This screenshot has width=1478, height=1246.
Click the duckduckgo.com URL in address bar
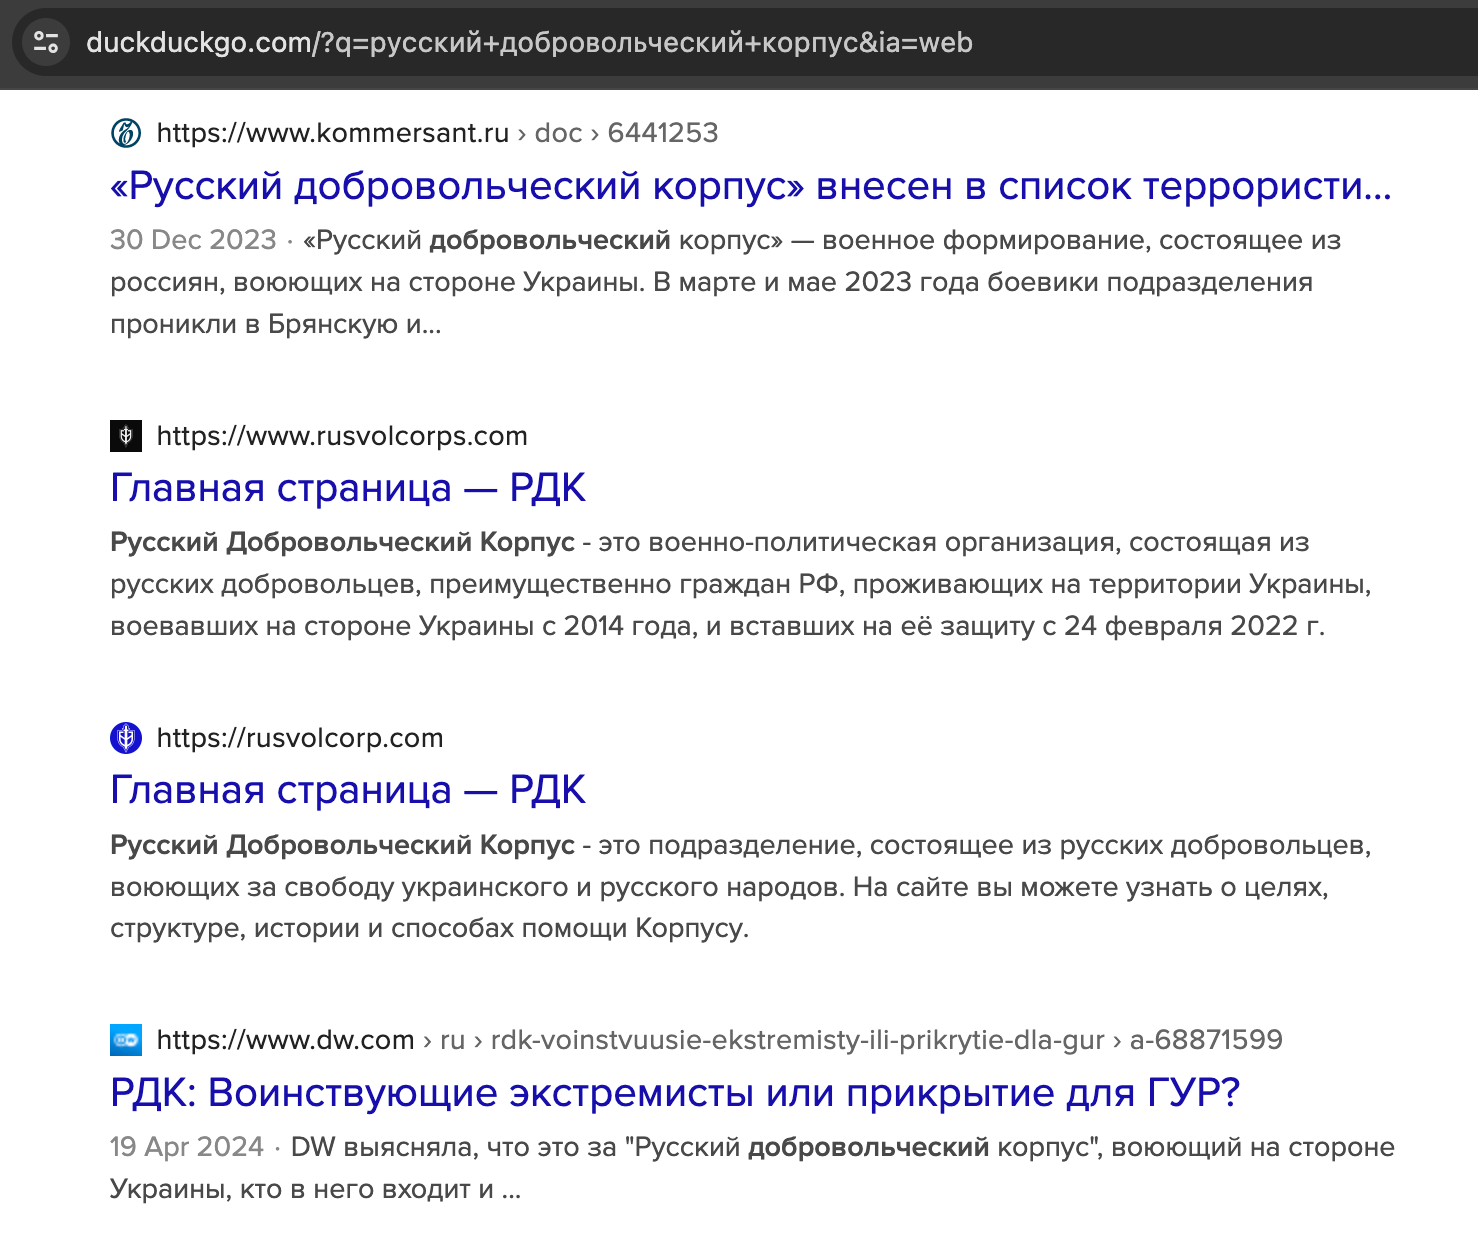click(x=529, y=42)
